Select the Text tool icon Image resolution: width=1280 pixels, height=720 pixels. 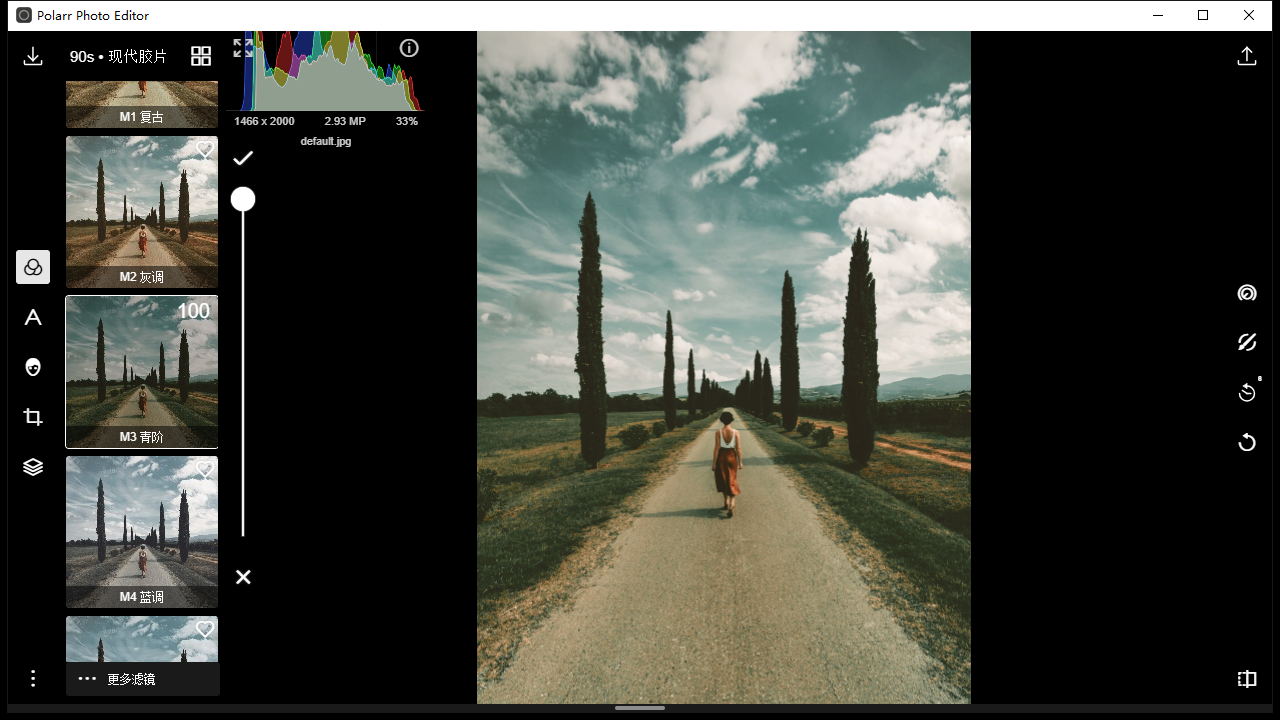(x=33, y=317)
